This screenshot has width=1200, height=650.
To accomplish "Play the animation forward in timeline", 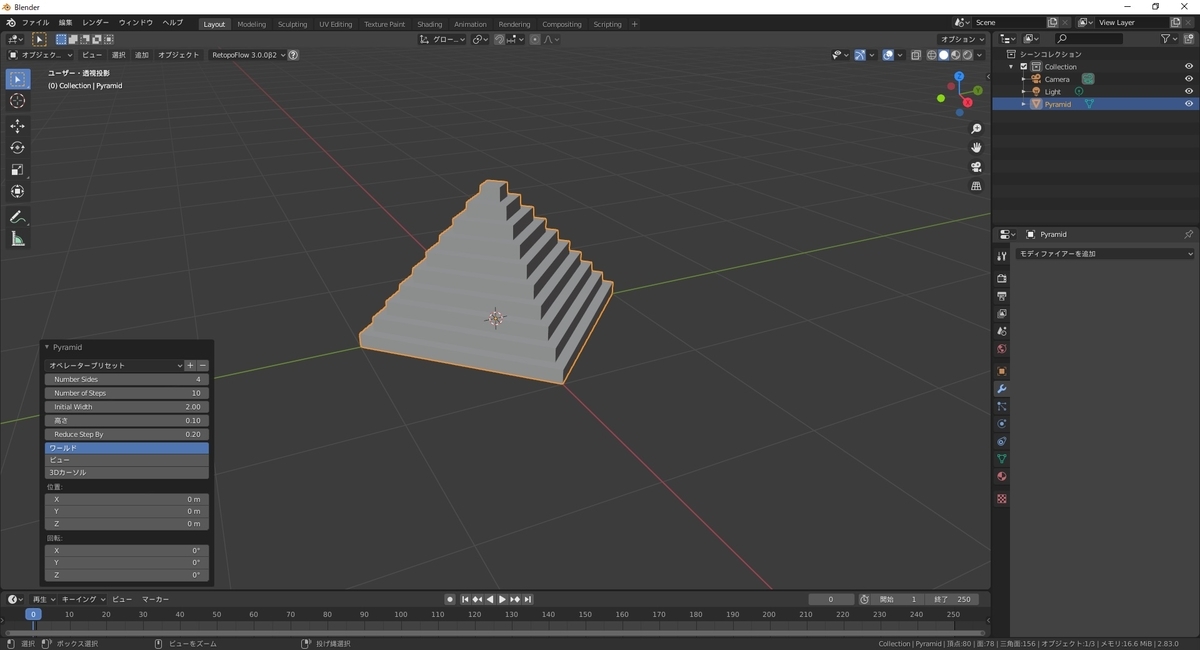I will pos(502,599).
